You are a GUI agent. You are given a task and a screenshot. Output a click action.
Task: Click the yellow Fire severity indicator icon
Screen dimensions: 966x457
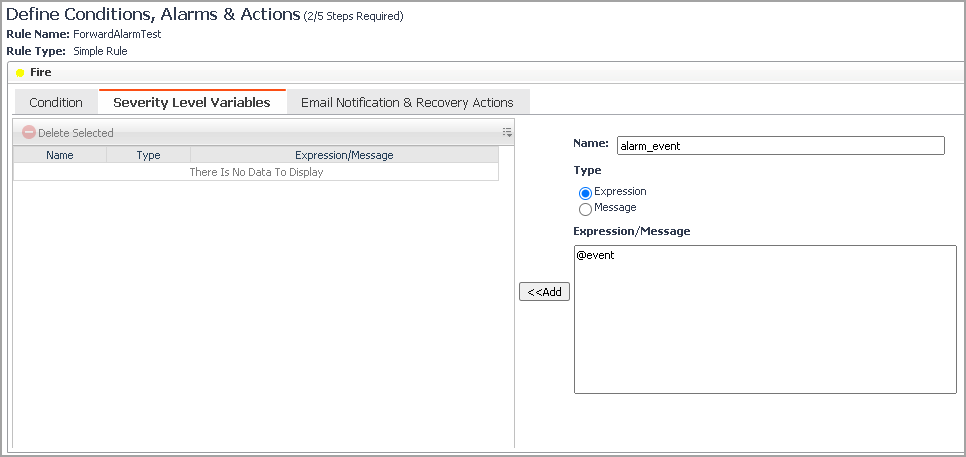tap(20, 73)
